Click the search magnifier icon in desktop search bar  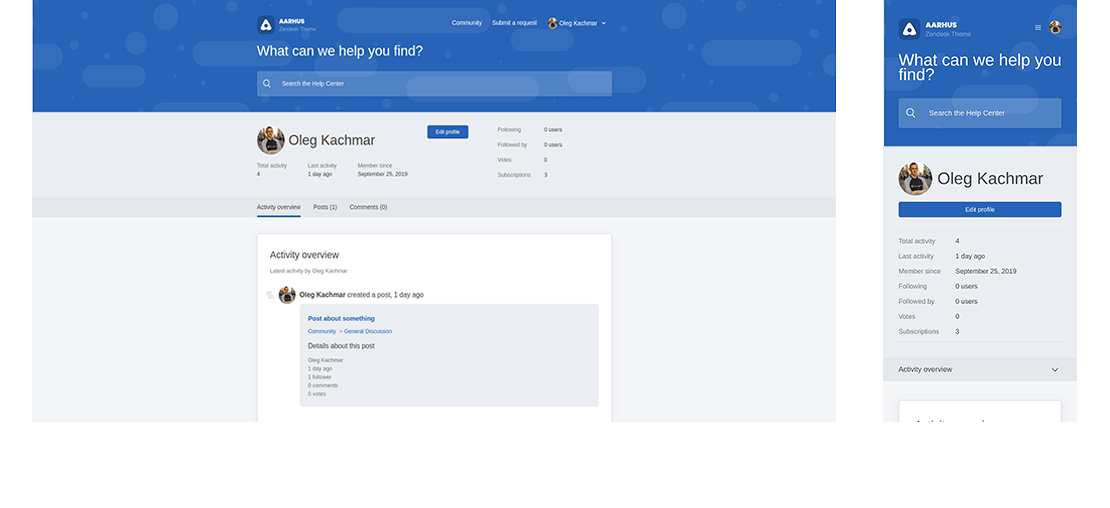(x=267, y=83)
